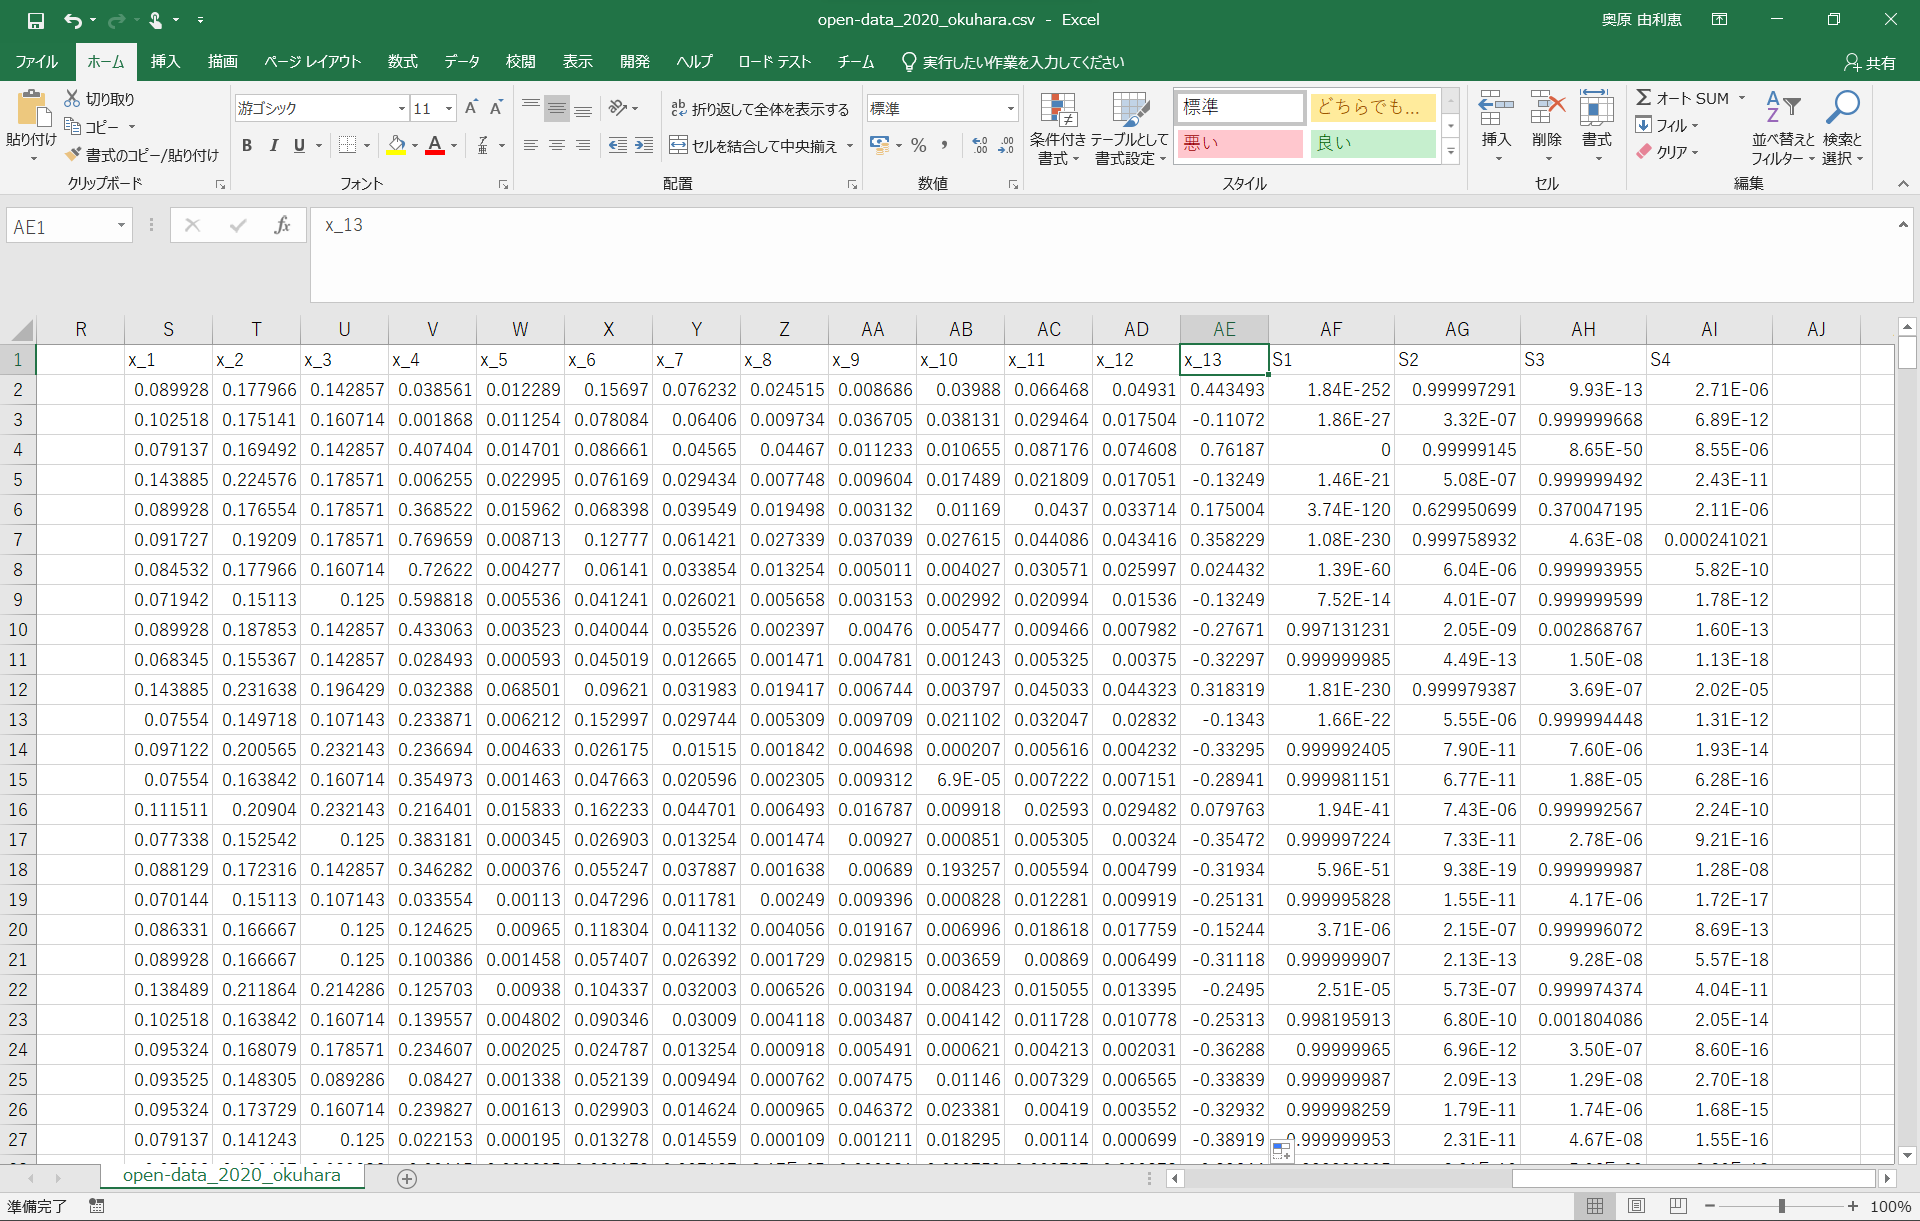Click the Find and Select magnifier icon
Image resolution: width=1920 pixels, height=1221 pixels.
[x=1842, y=108]
